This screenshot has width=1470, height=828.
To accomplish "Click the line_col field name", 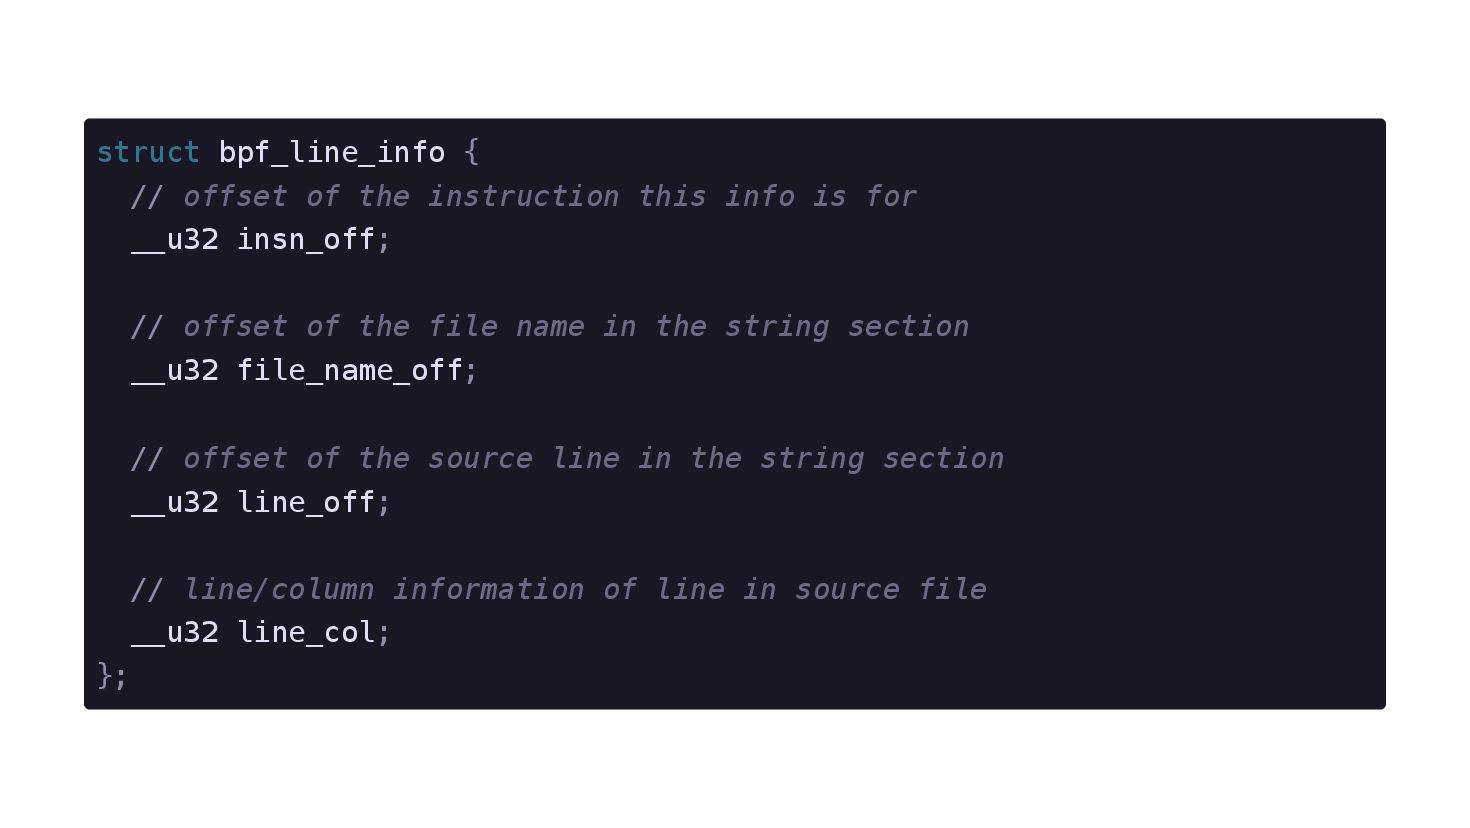I will (x=306, y=633).
